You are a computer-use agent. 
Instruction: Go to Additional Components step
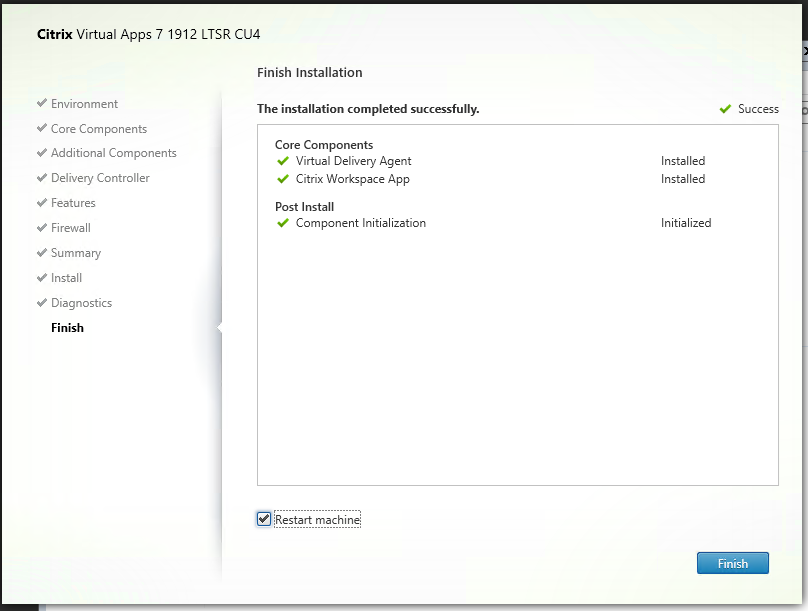(113, 153)
